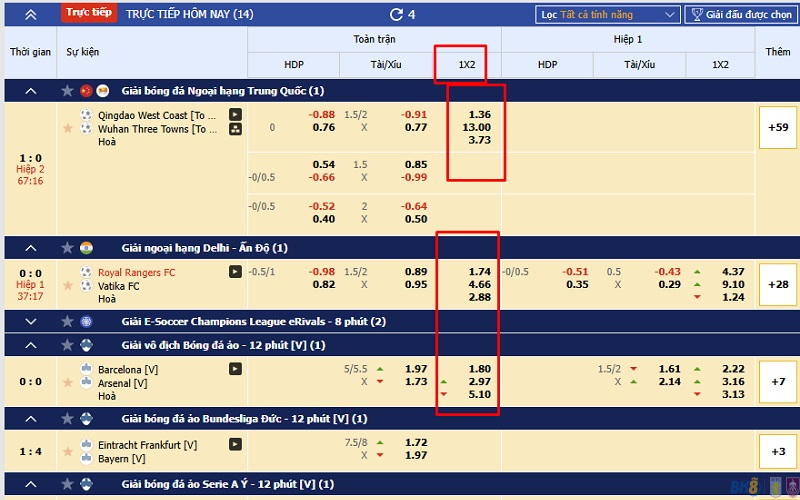Favorite the Qingdao vs Wuhan match star
Screen dimensions: 800x500
tap(68, 128)
